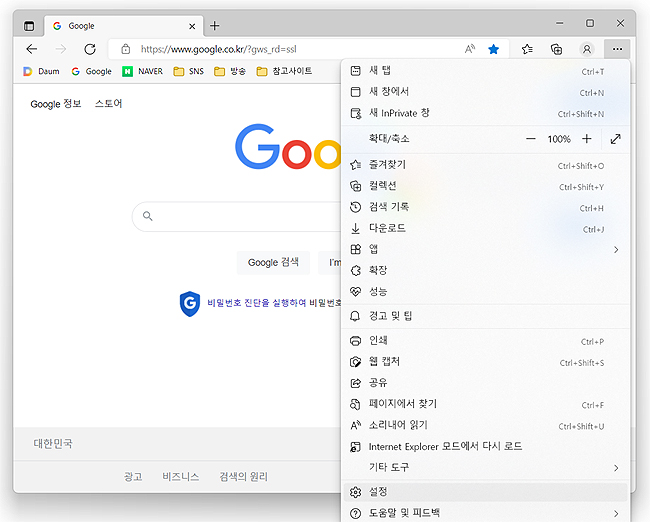The width and height of the screenshot is (650, 522).
Task: Close the Google tab
Action: (192, 27)
